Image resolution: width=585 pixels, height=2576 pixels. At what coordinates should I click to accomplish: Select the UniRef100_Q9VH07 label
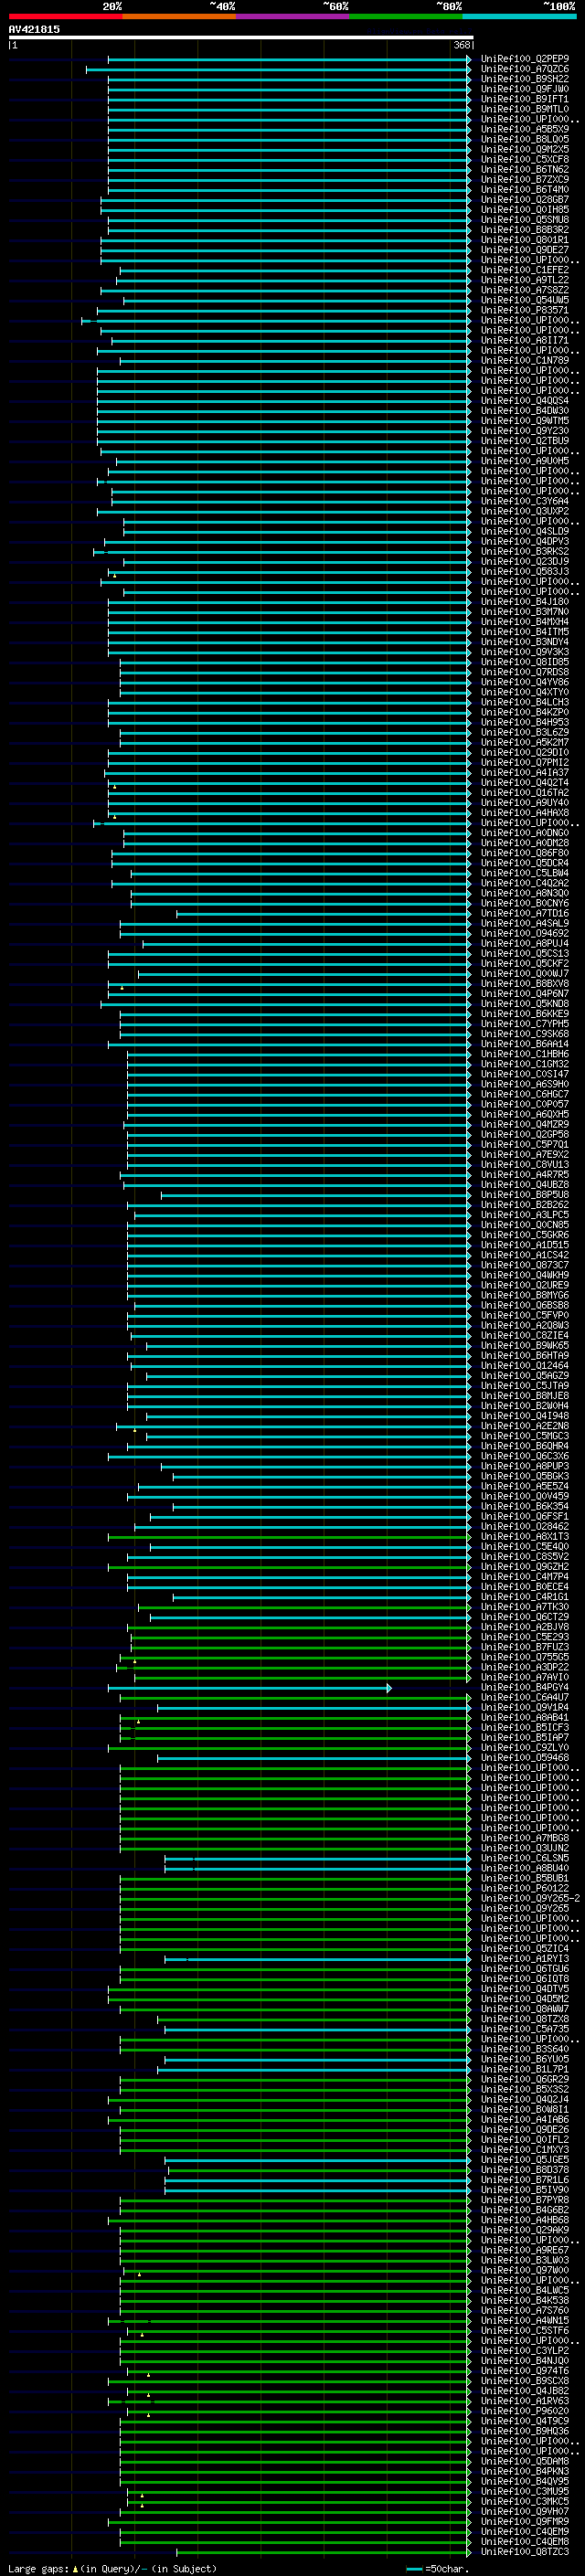[x=525, y=2512]
